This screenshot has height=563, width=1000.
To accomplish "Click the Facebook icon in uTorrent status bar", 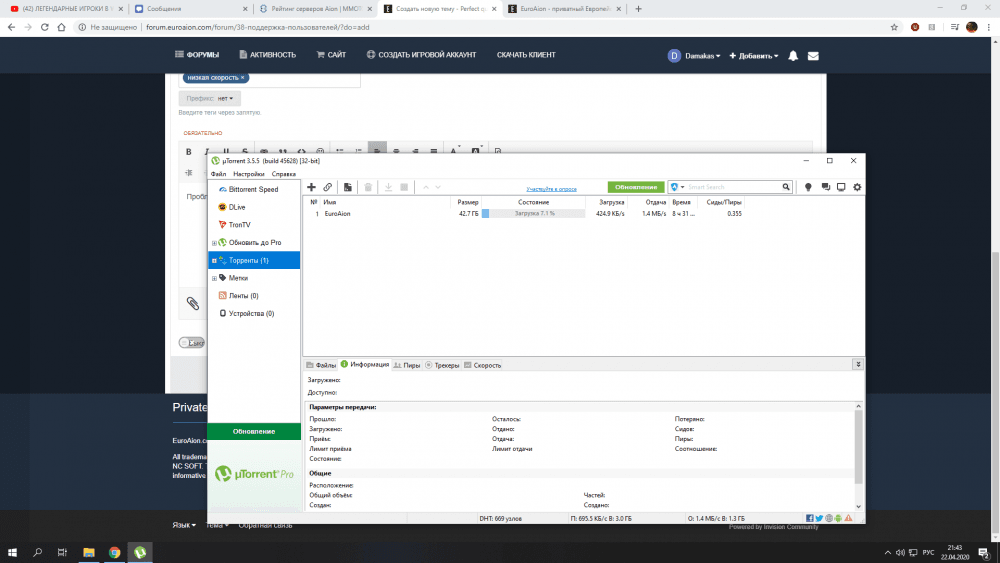I will tap(810, 518).
